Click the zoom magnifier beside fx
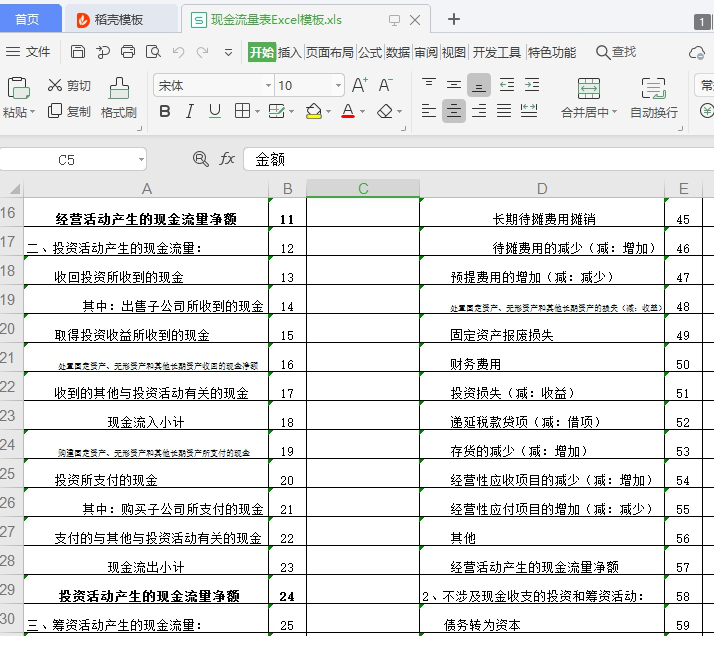The width and height of the screenshot is (714, 661). (200, 159)
